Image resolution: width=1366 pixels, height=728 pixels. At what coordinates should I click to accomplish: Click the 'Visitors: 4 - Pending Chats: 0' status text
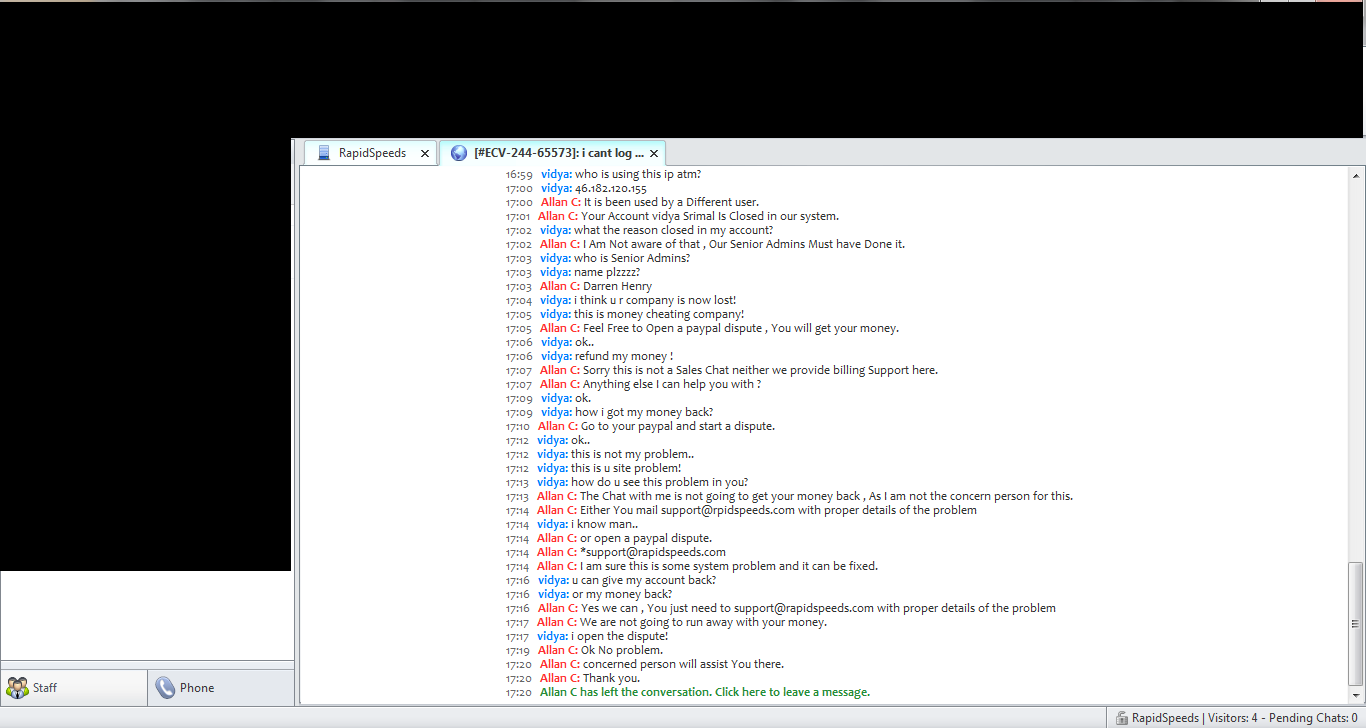pyautogui.click(x=1285, y=718)
